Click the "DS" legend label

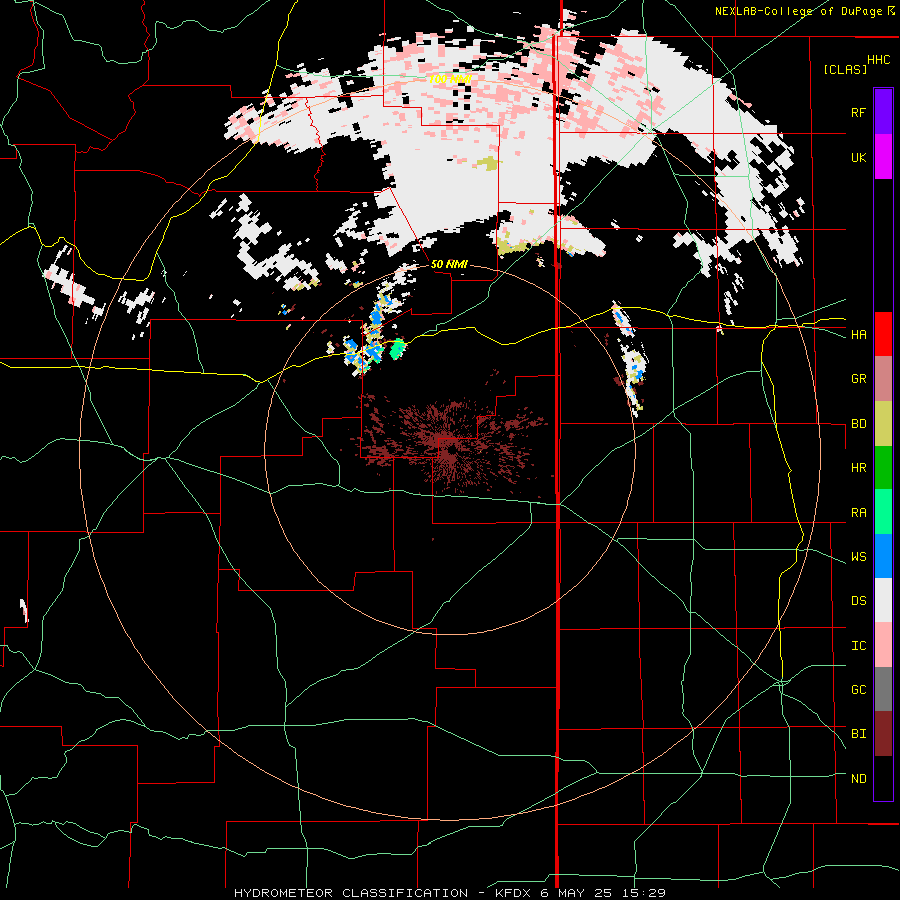858,601
